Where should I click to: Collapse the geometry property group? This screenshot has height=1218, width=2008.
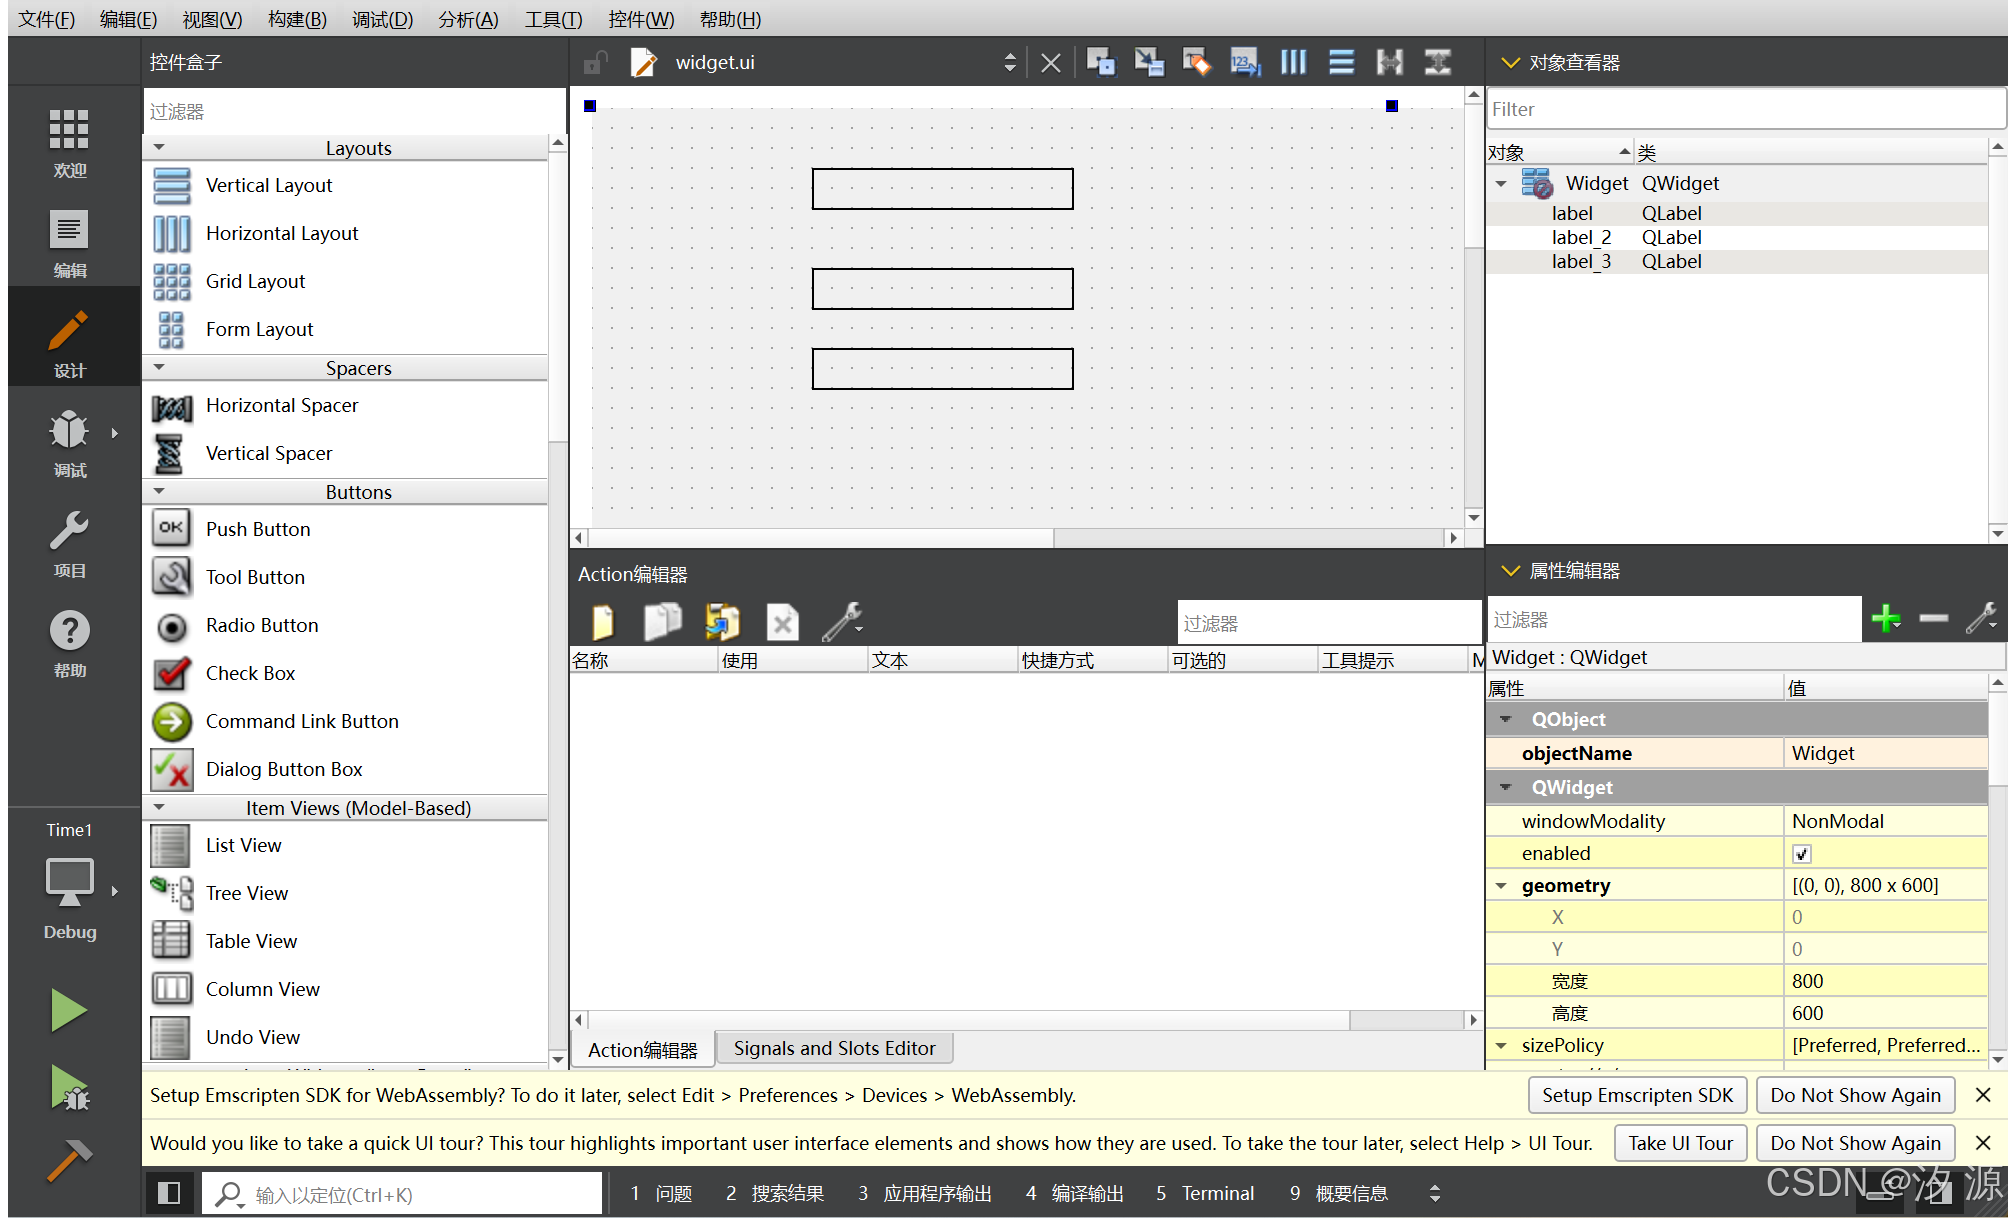pos(1501,886)
